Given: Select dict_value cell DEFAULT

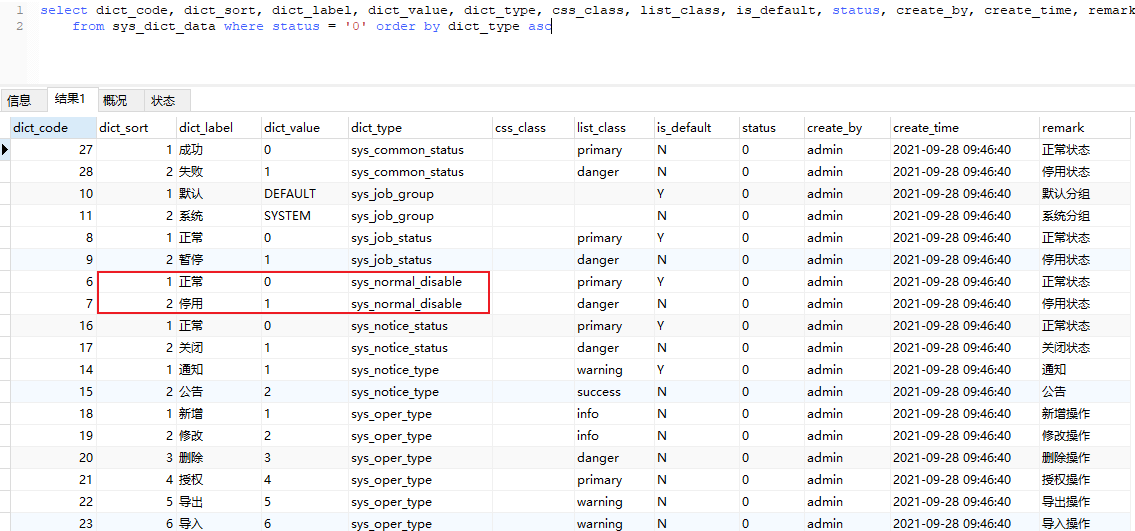Looking at the screenshot, I should 305,194.
